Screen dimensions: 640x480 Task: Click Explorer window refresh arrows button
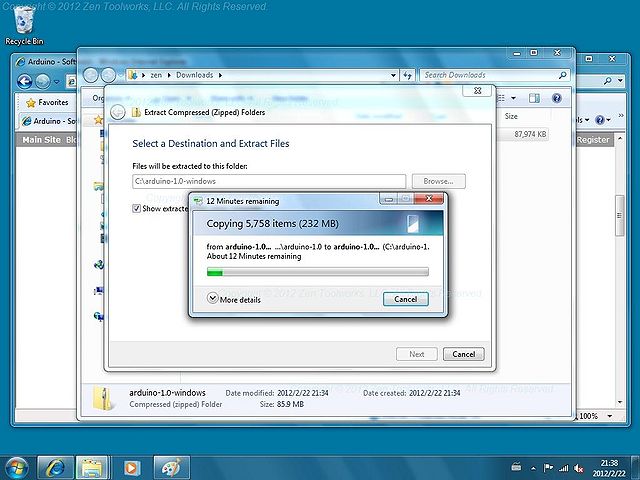click(407, 76)
